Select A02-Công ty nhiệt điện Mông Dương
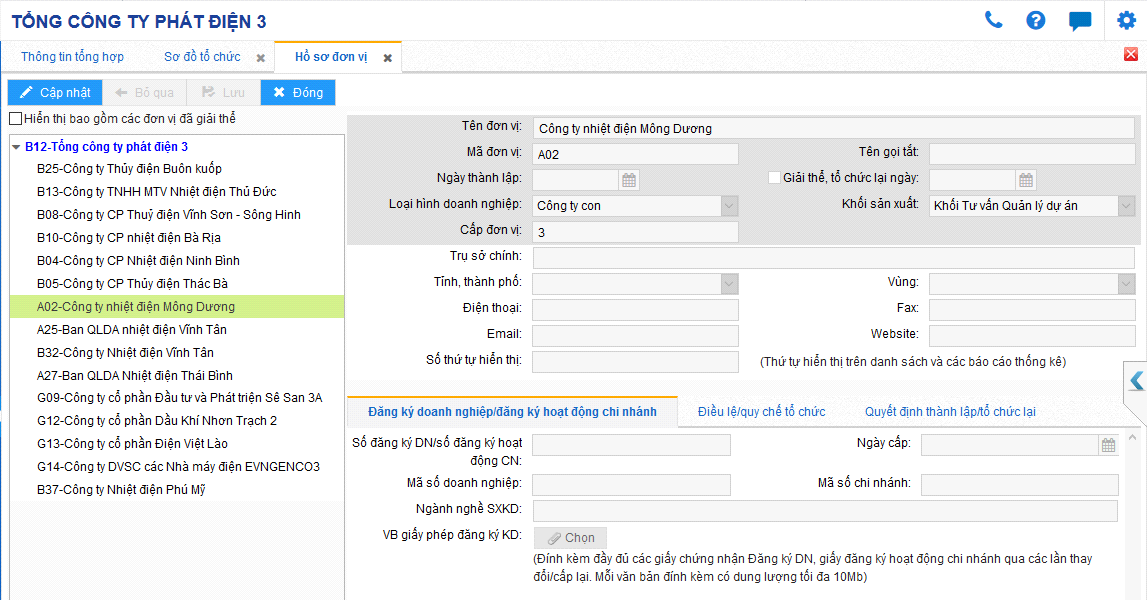This screenshot has height=600, width=1147. [176, 307]
